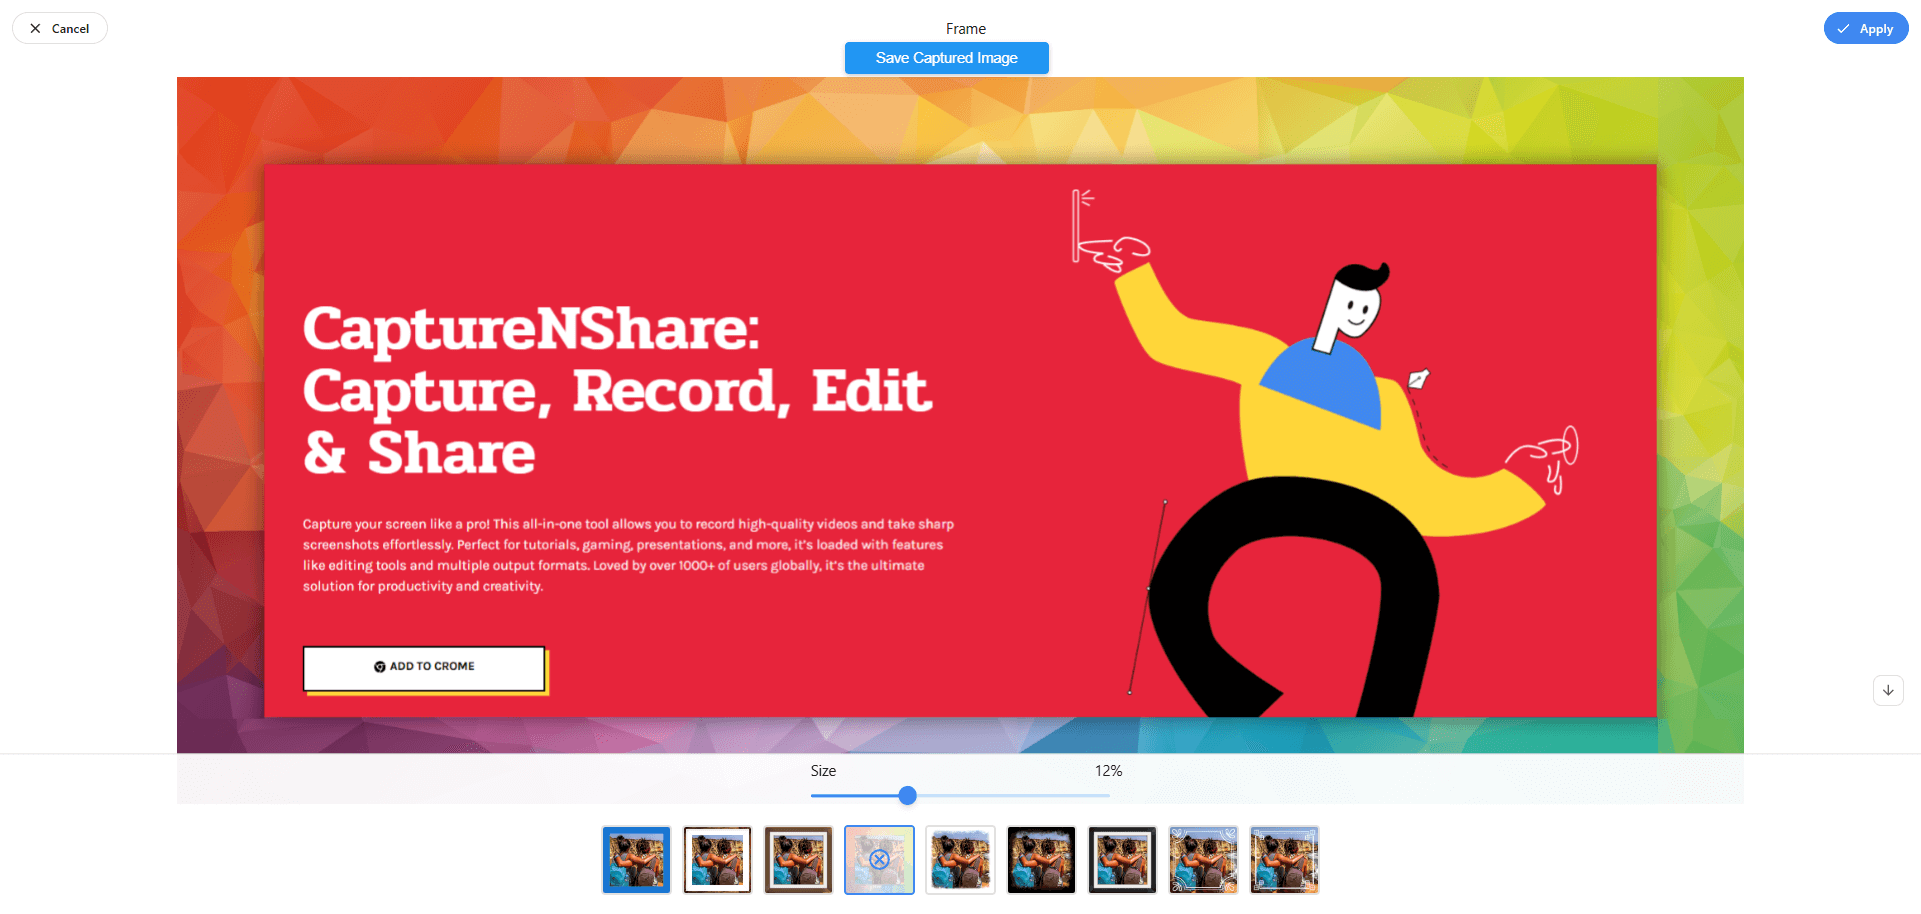This screenshot has width=1921, height=914.
Task: Remove the selected colorful polygon frame
Action: pos(879,860)
